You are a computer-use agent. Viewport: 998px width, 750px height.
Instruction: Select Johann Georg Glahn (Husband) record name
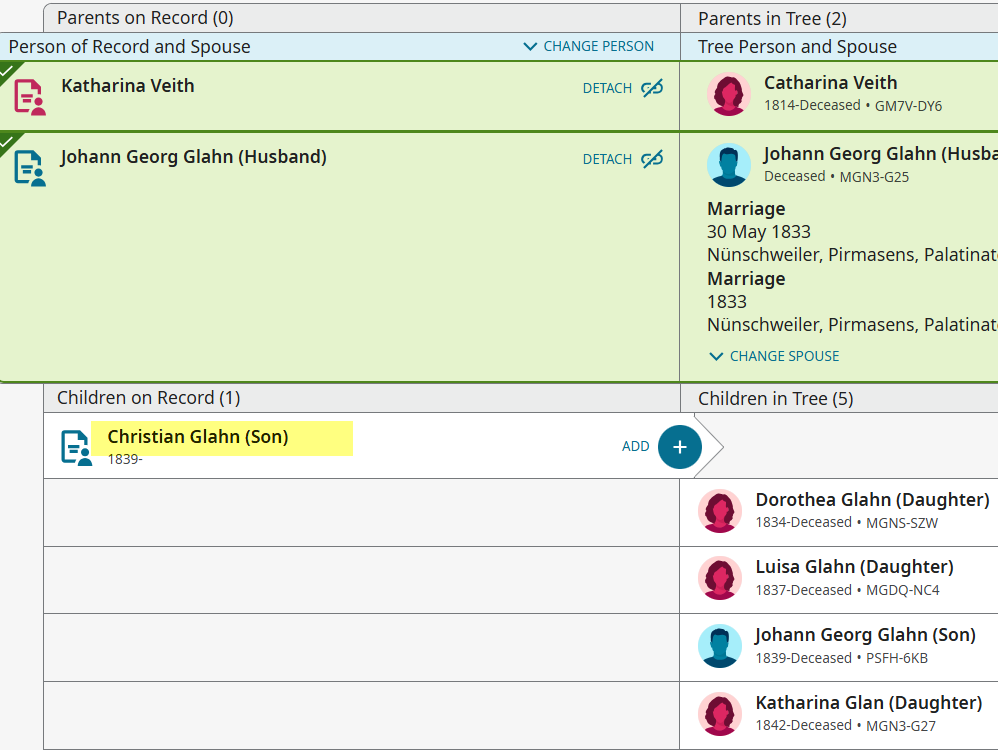[193, 157]
